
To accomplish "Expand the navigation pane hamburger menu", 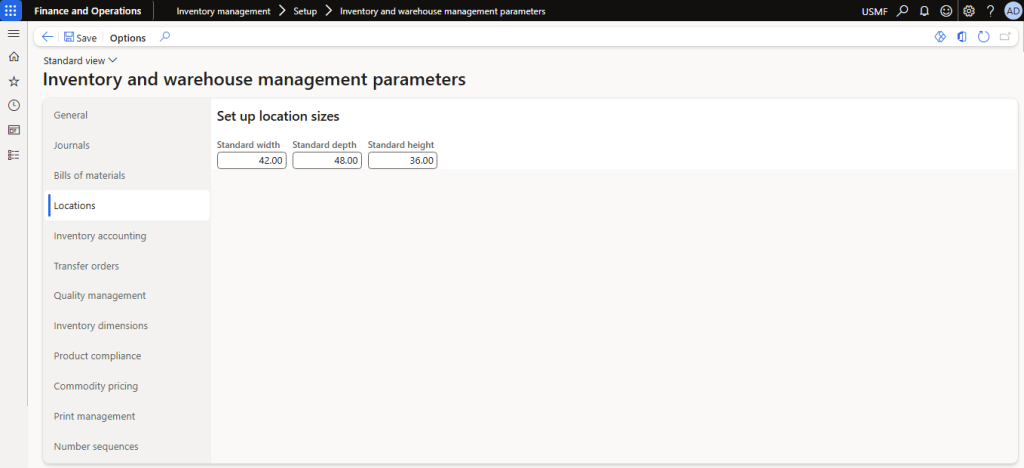I will point(13,34).
